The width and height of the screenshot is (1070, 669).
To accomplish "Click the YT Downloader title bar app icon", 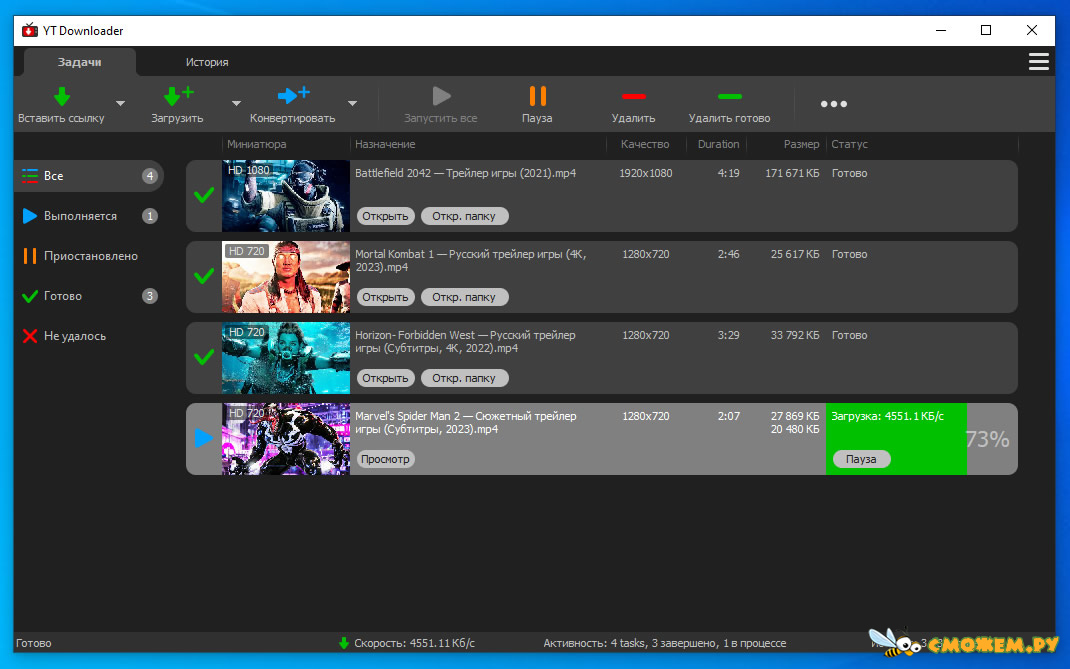I will (x=30, y=31).
